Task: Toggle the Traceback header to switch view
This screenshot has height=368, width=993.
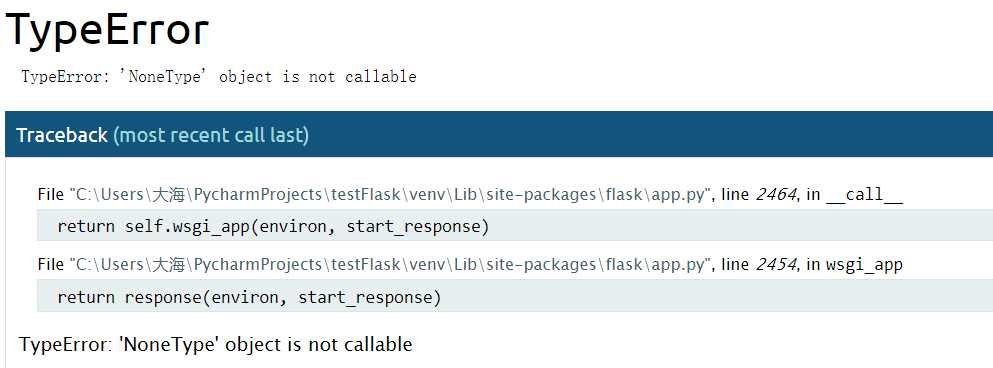Action: [x=498, y=134]
